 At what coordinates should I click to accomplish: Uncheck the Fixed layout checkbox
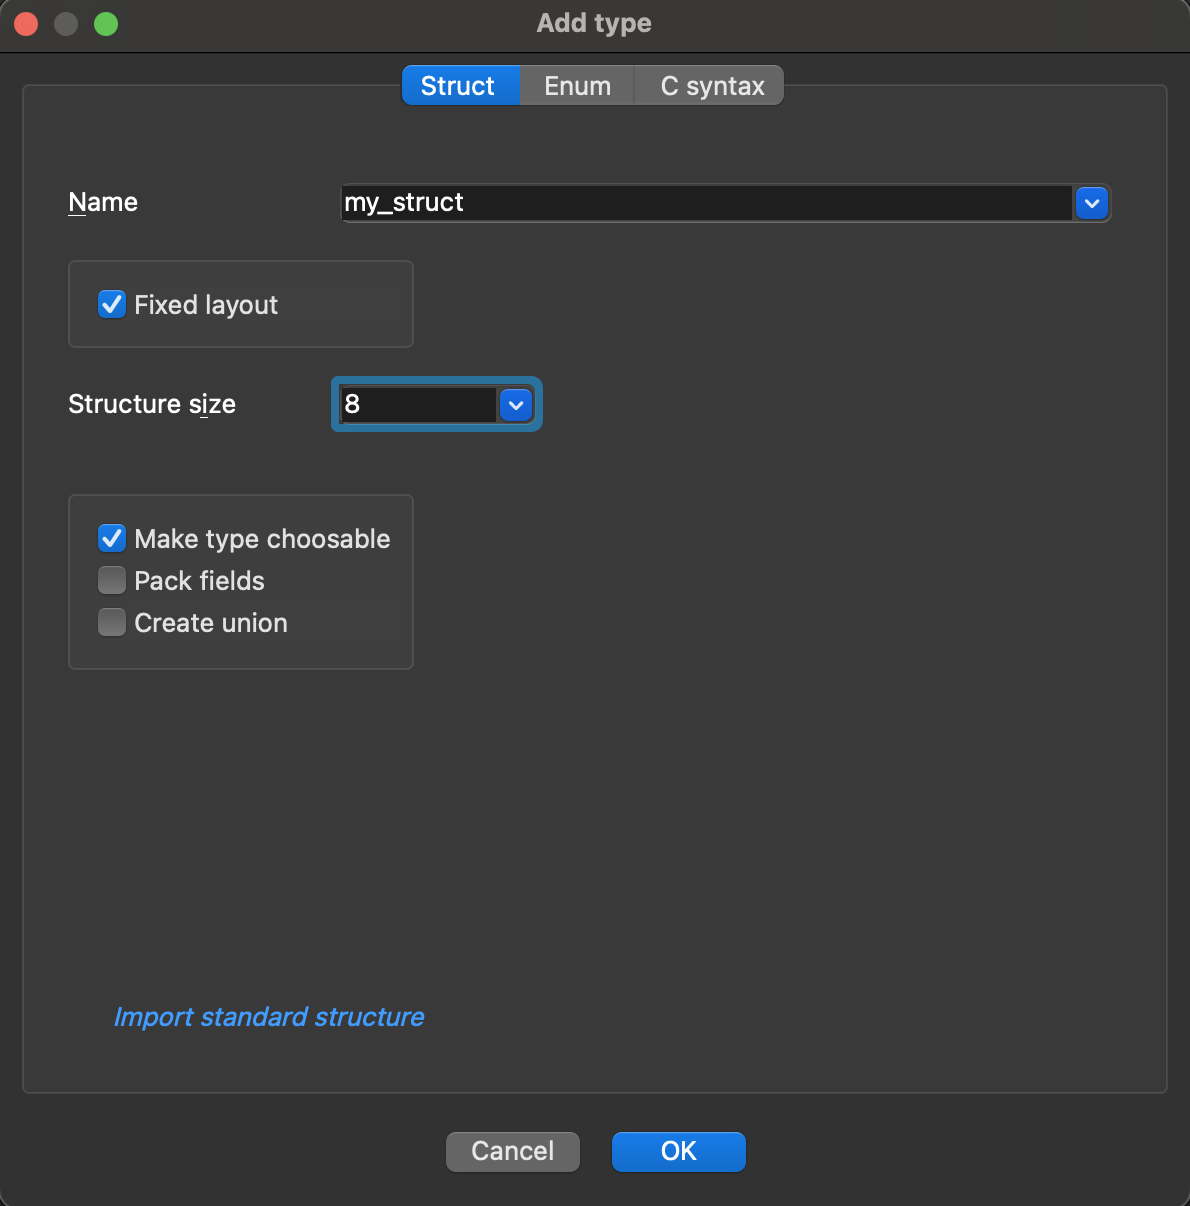click(x=111, y=304)
